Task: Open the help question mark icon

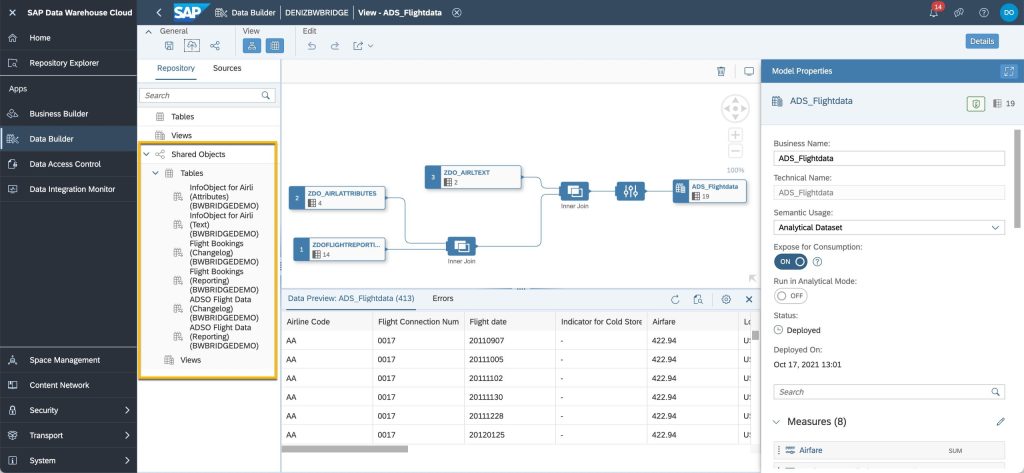Action: click(x=984, y=12)
